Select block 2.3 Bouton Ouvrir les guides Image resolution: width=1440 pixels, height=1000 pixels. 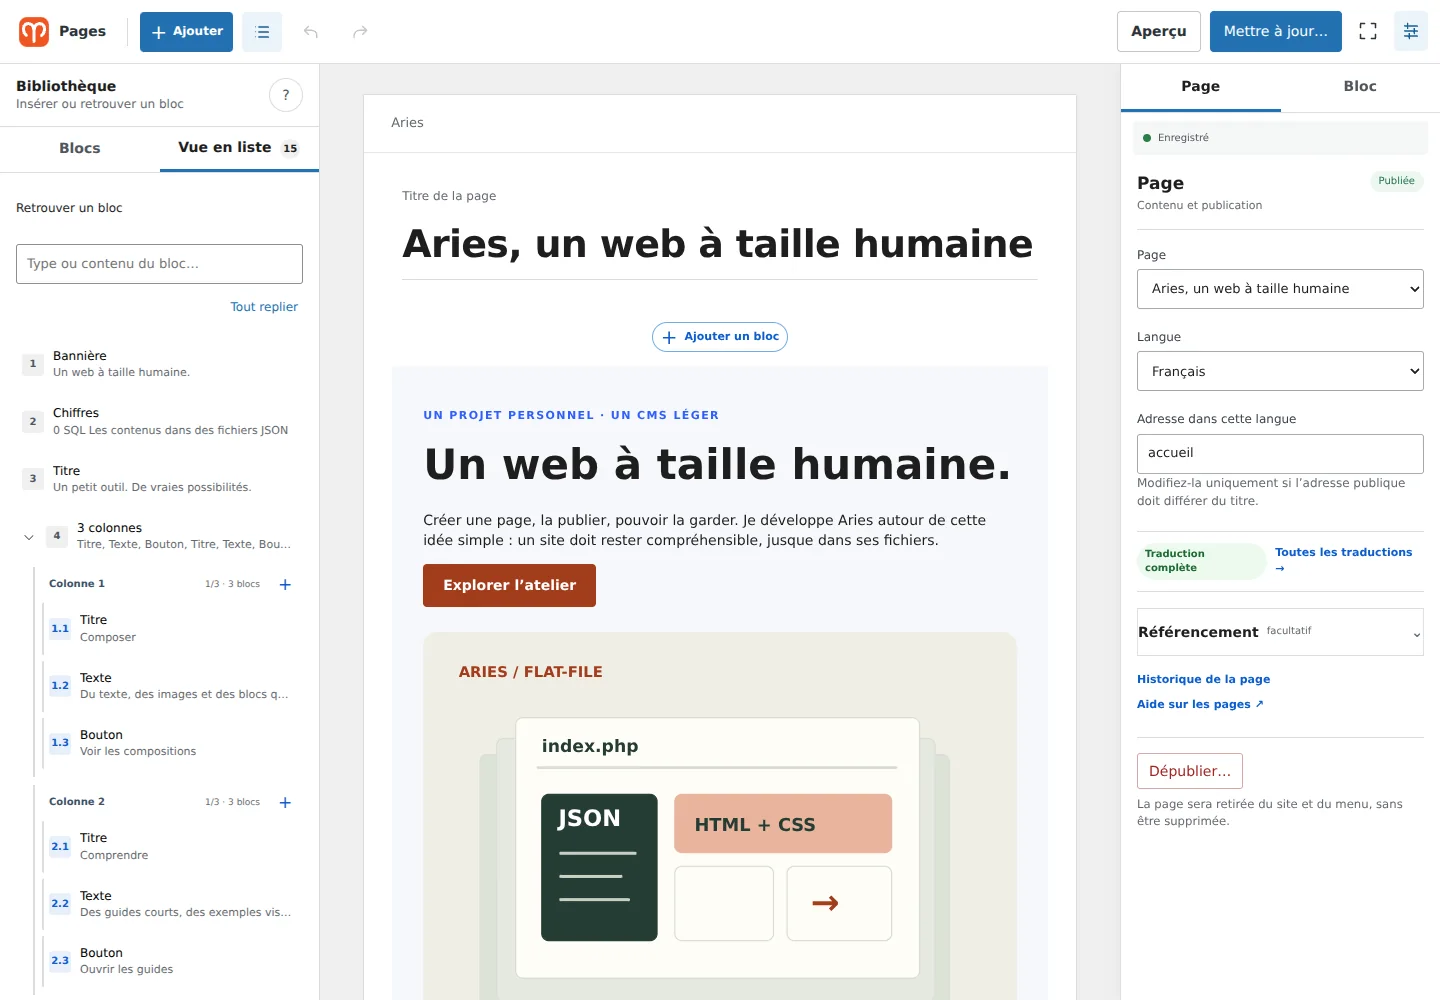(173, 961)
